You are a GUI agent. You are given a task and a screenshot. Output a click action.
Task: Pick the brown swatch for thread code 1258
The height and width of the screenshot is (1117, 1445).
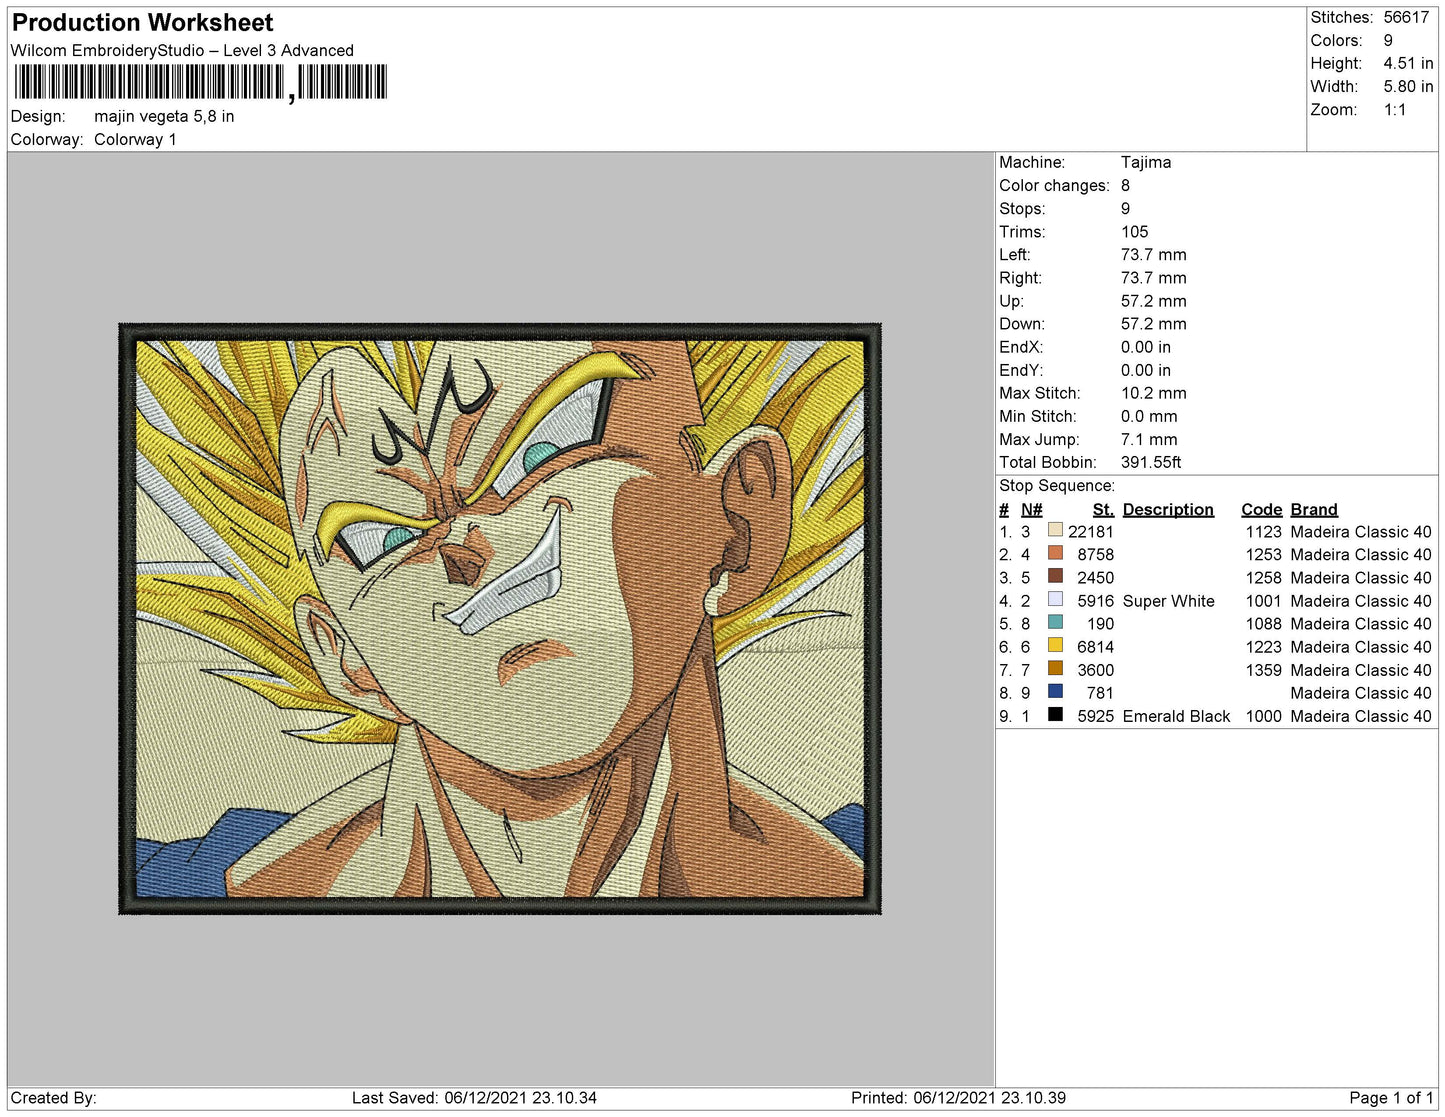[x=1055, y=576]
